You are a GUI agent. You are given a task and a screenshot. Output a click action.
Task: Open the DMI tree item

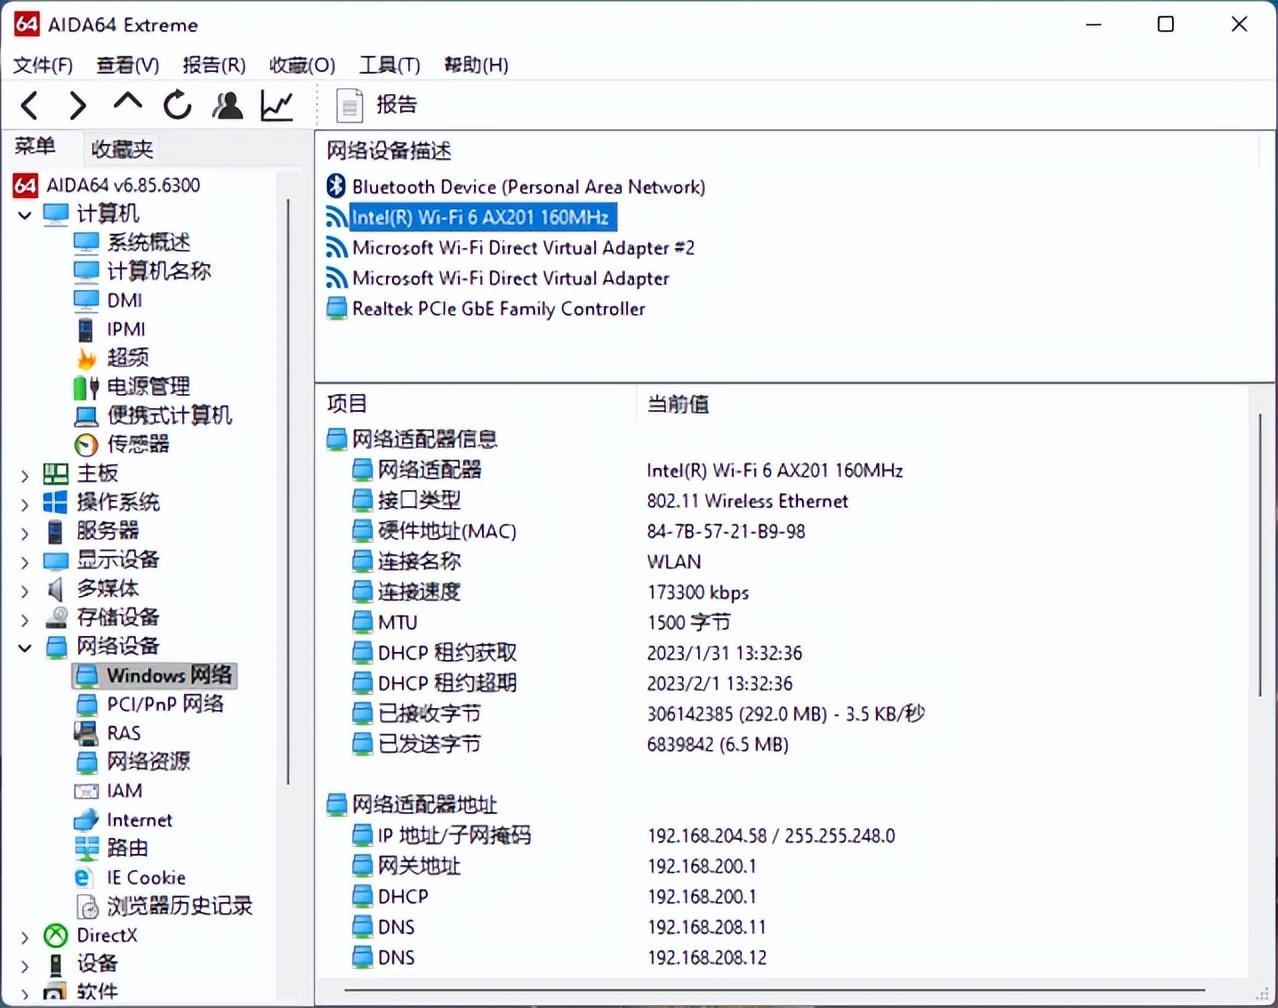pos(108,300)
